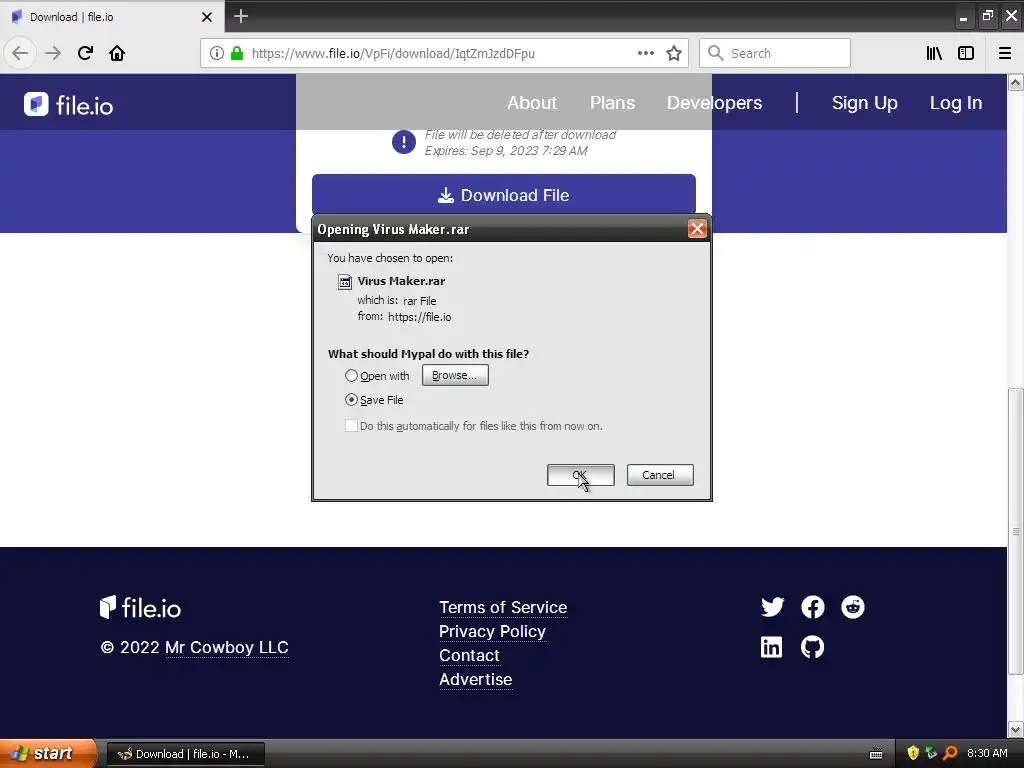Click the exclamation info icon
The image size is (1024, 768).
(404, 142)
